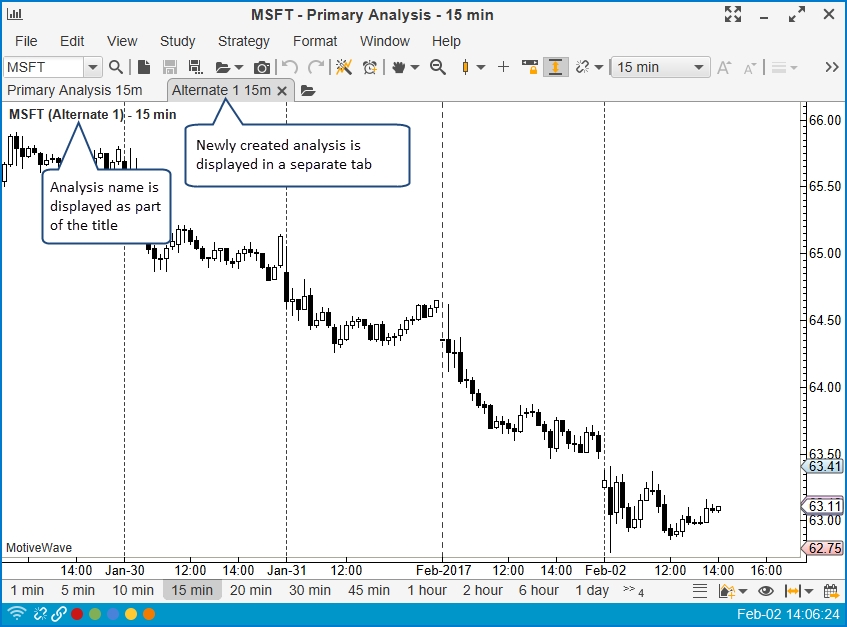Open the alarm clock alerts icon
Screen dimensions: 847x627
370,67
